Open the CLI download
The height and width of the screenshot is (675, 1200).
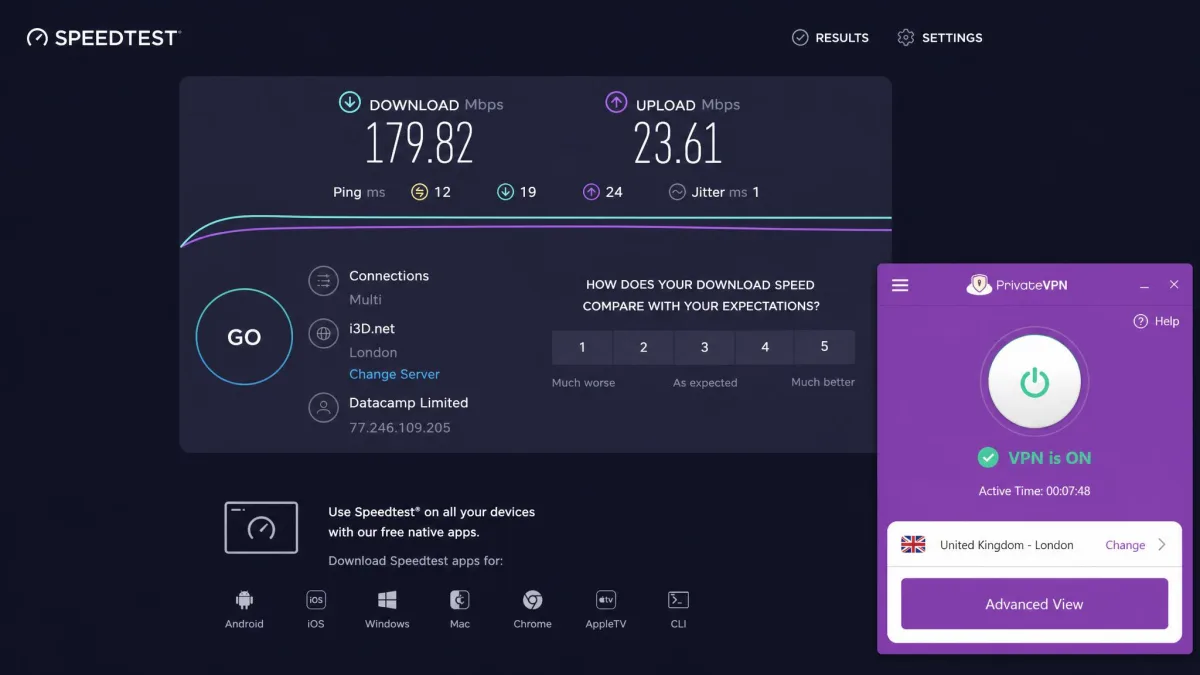[x=678, y=609]
